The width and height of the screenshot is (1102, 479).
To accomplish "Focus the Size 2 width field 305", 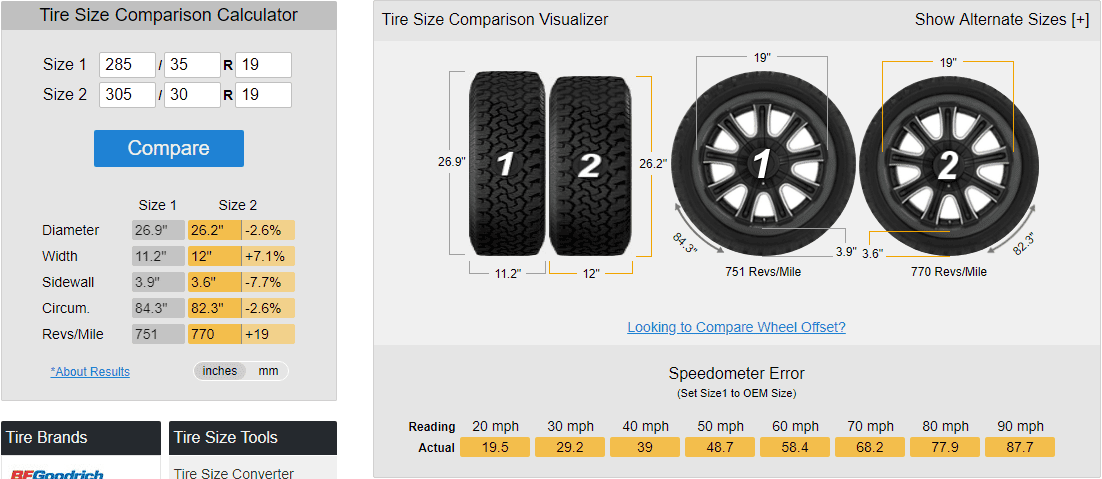I will [127, 95].
